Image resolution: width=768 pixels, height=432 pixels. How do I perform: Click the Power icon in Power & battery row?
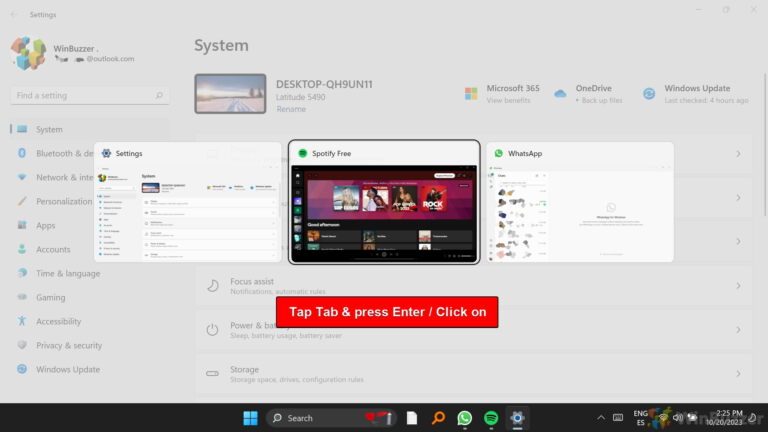[x=213, y=330]
